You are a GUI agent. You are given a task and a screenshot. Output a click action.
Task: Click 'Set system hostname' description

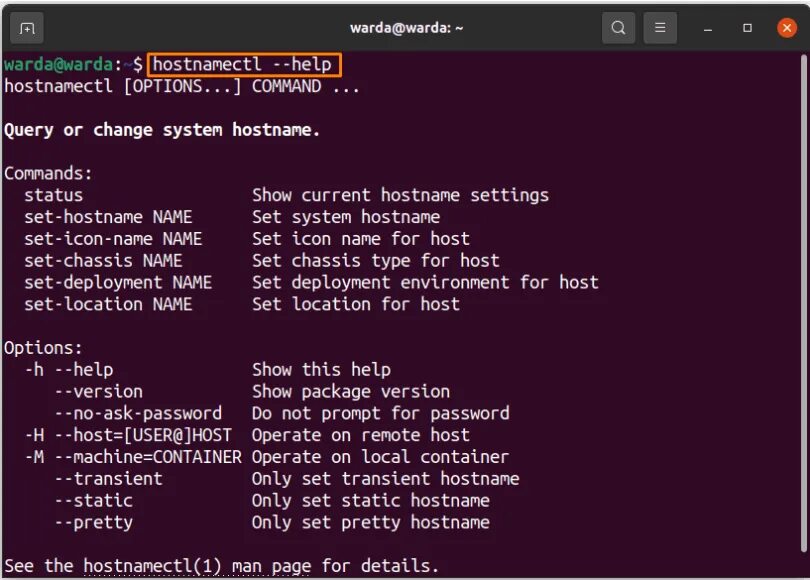346,217
